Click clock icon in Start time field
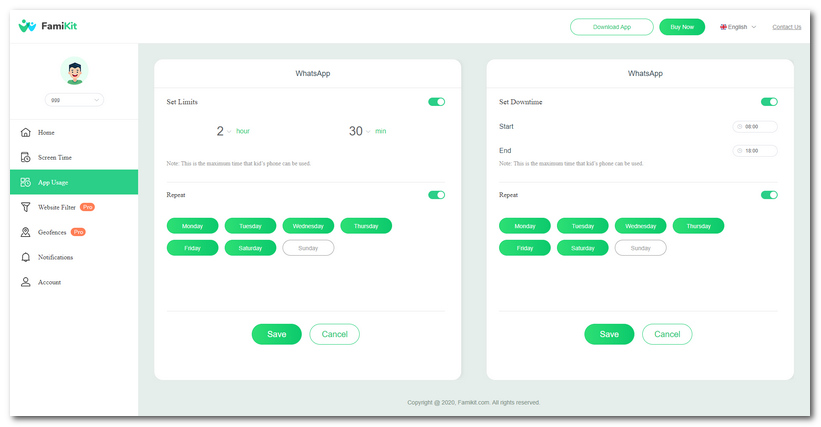 pos(739,127)
